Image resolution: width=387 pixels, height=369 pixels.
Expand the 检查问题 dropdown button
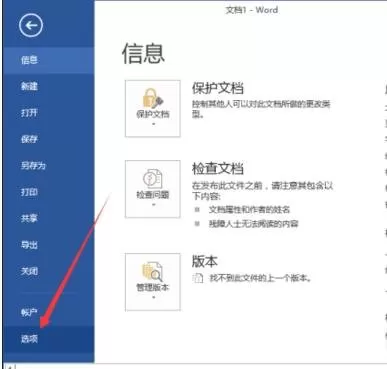(x=153, y=189)
